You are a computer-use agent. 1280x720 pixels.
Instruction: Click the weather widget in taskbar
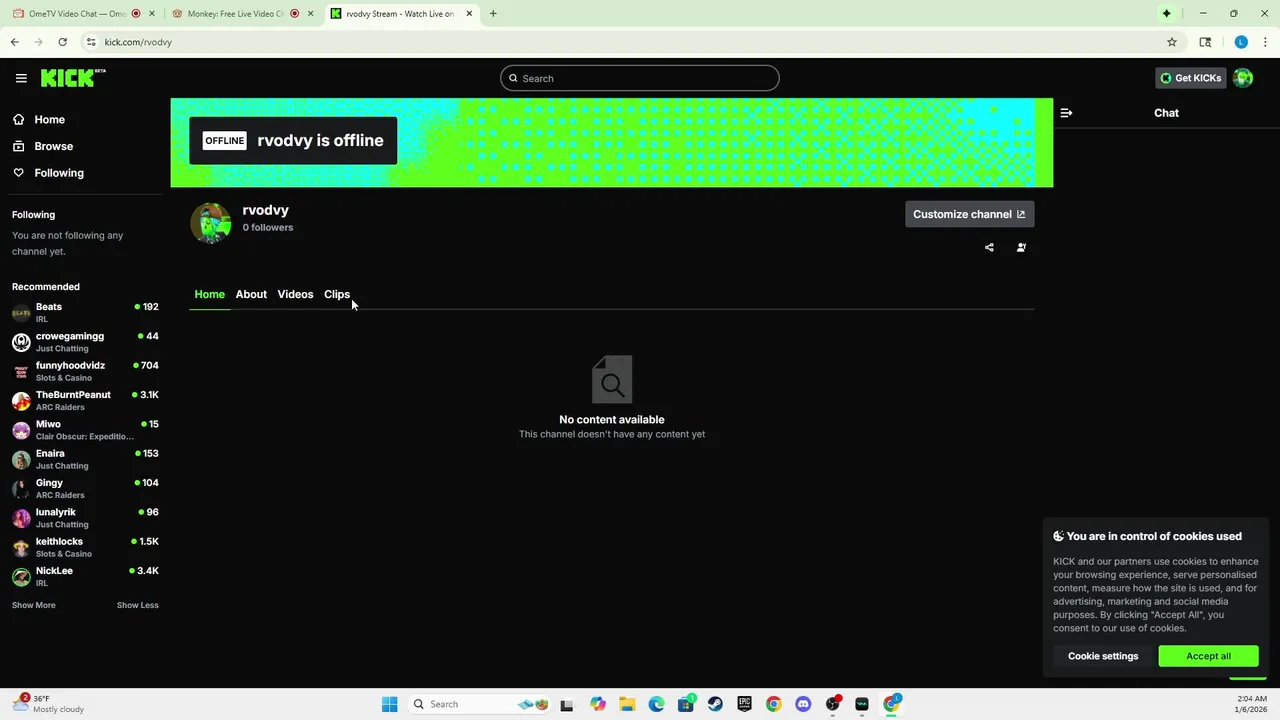point(50,704)
